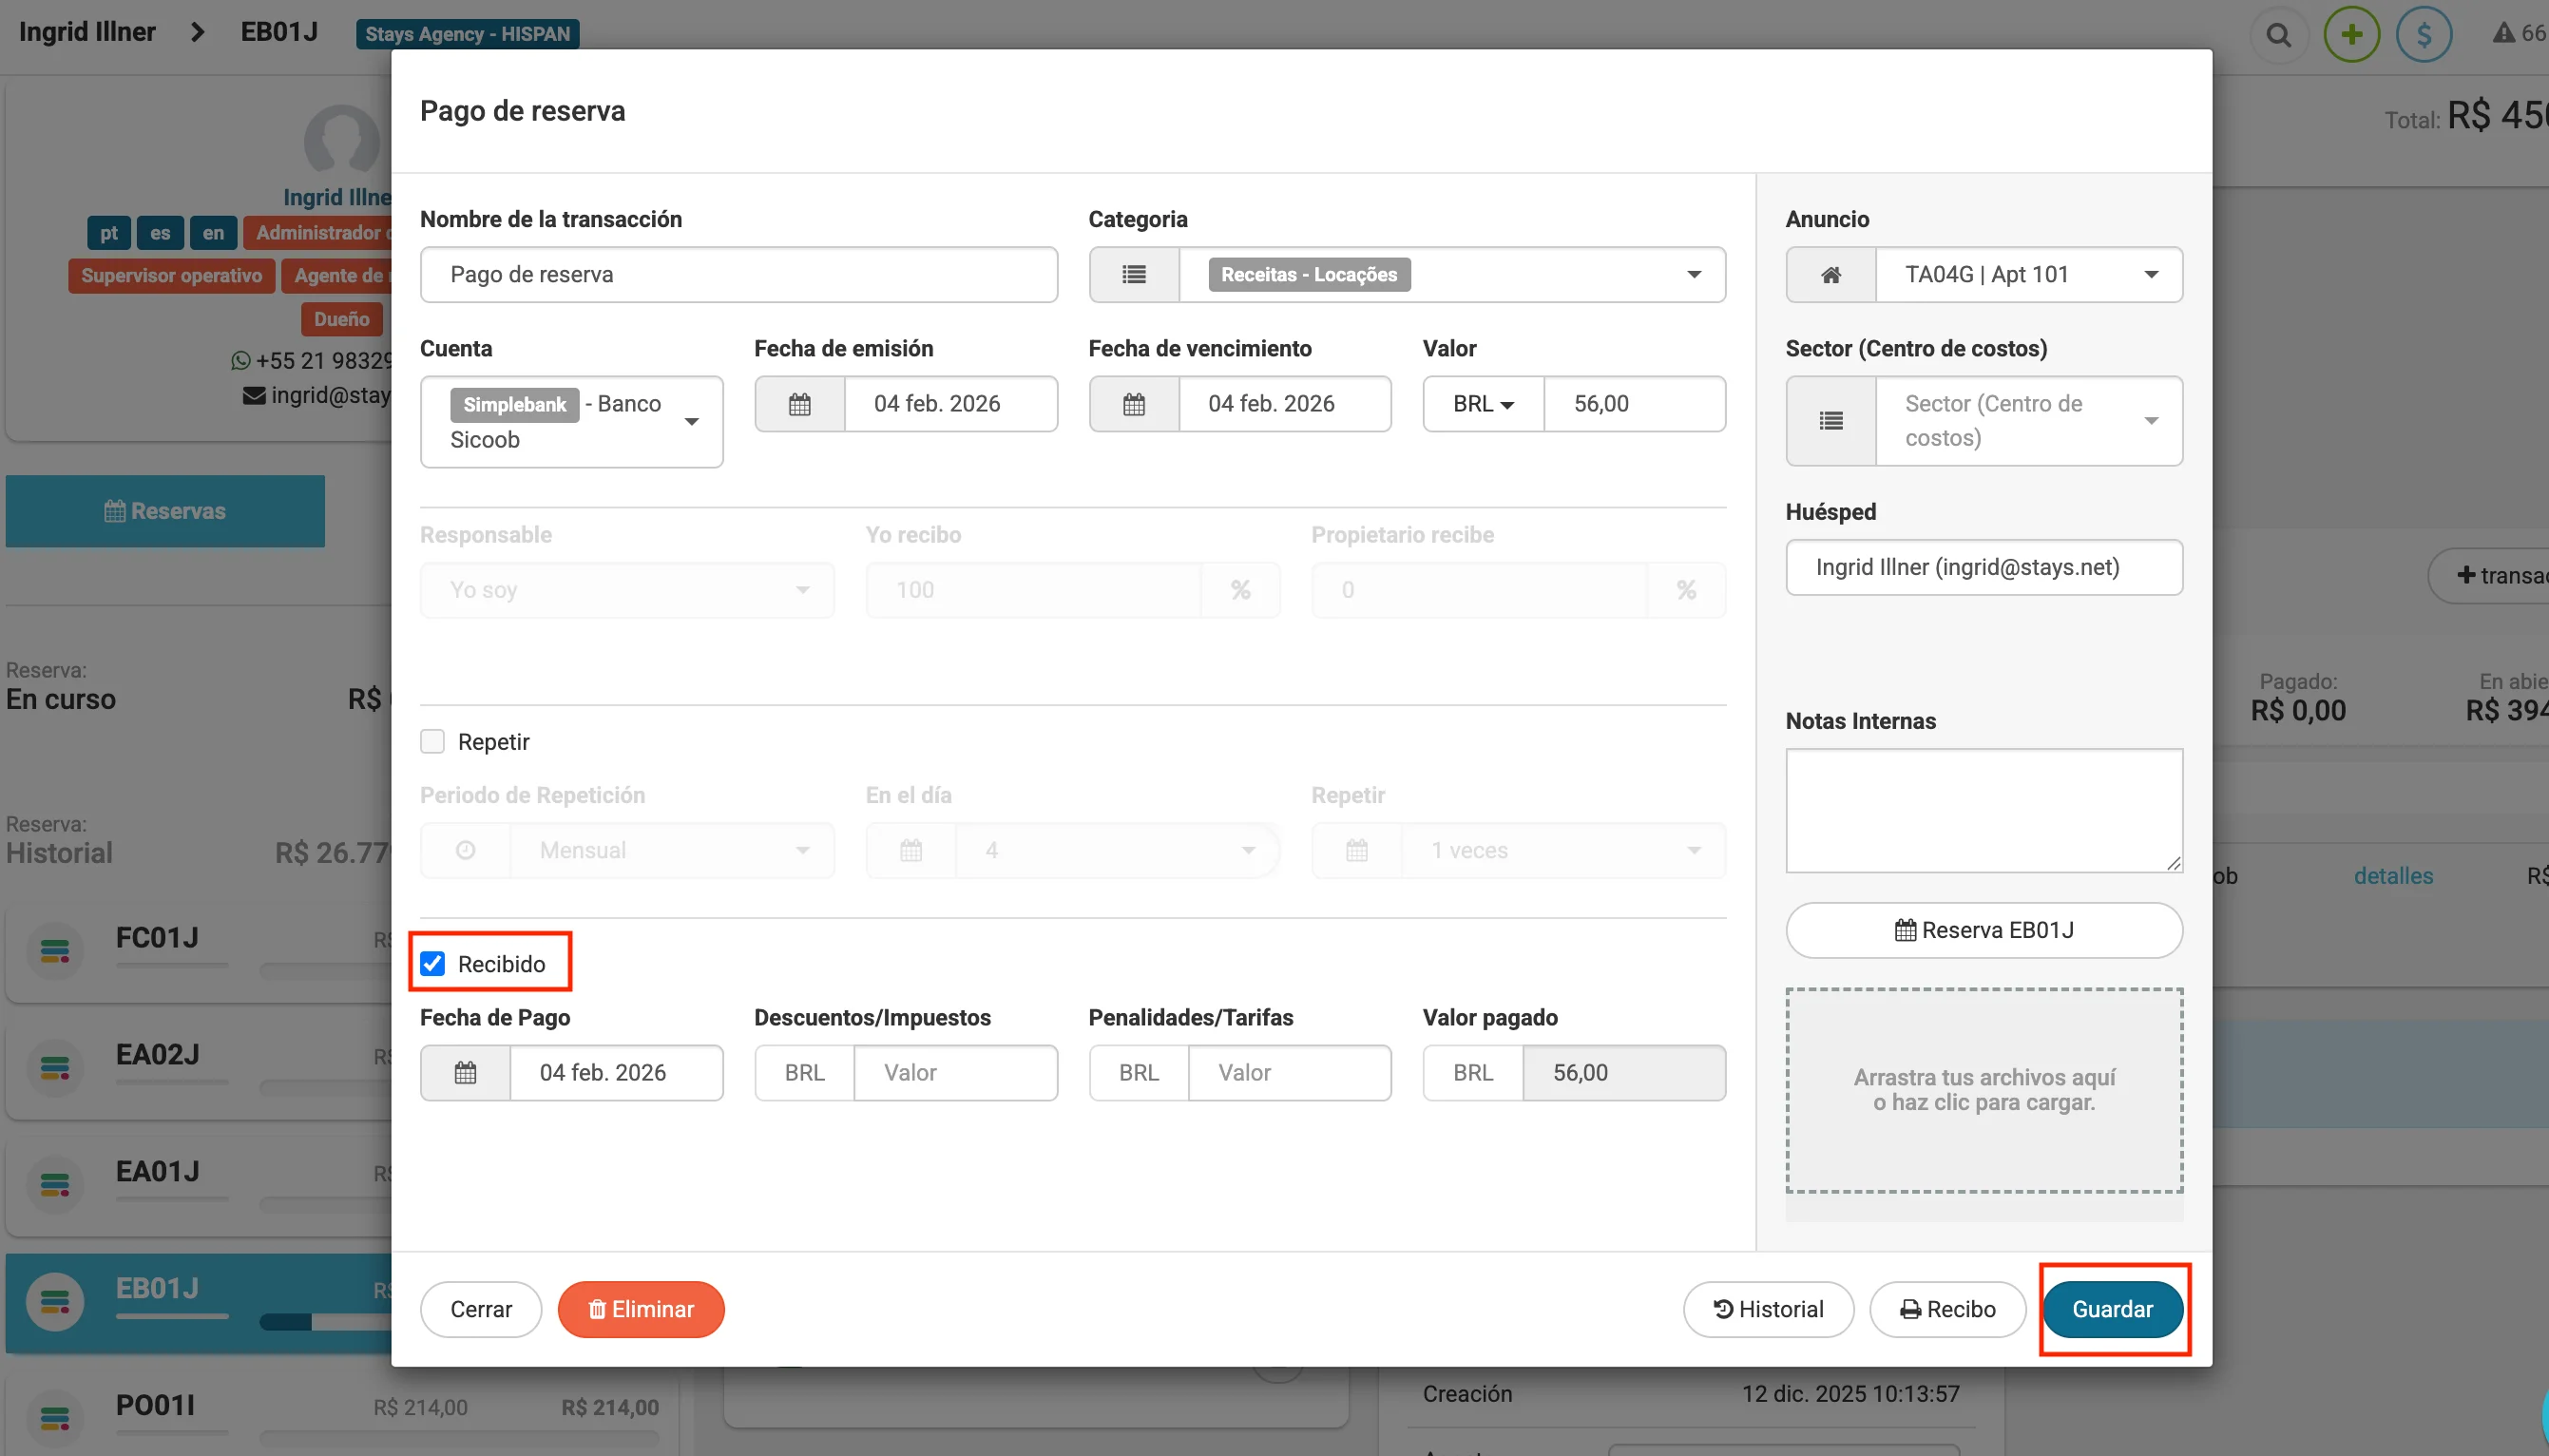
Task: Click the search magnifier icon
Action: [x=2278, y=35]
